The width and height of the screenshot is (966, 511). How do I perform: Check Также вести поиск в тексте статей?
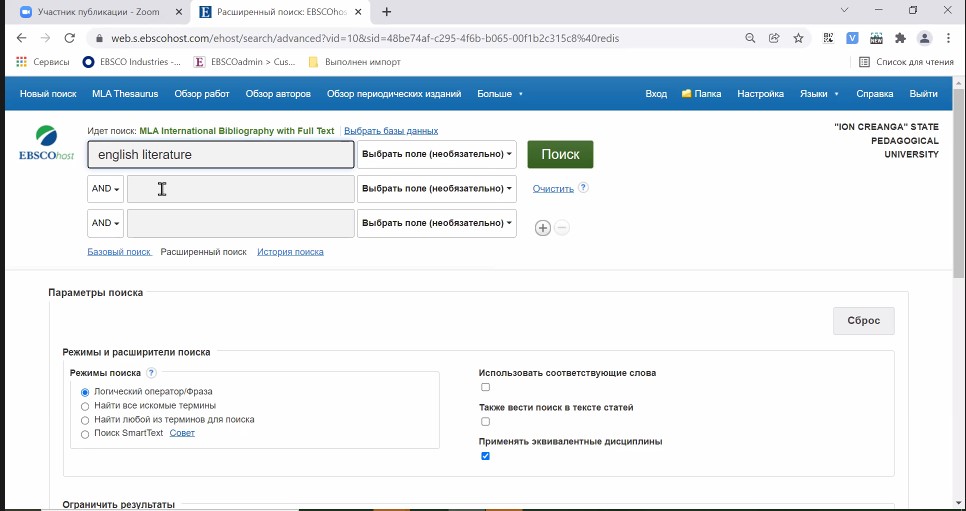coord(485,422)
